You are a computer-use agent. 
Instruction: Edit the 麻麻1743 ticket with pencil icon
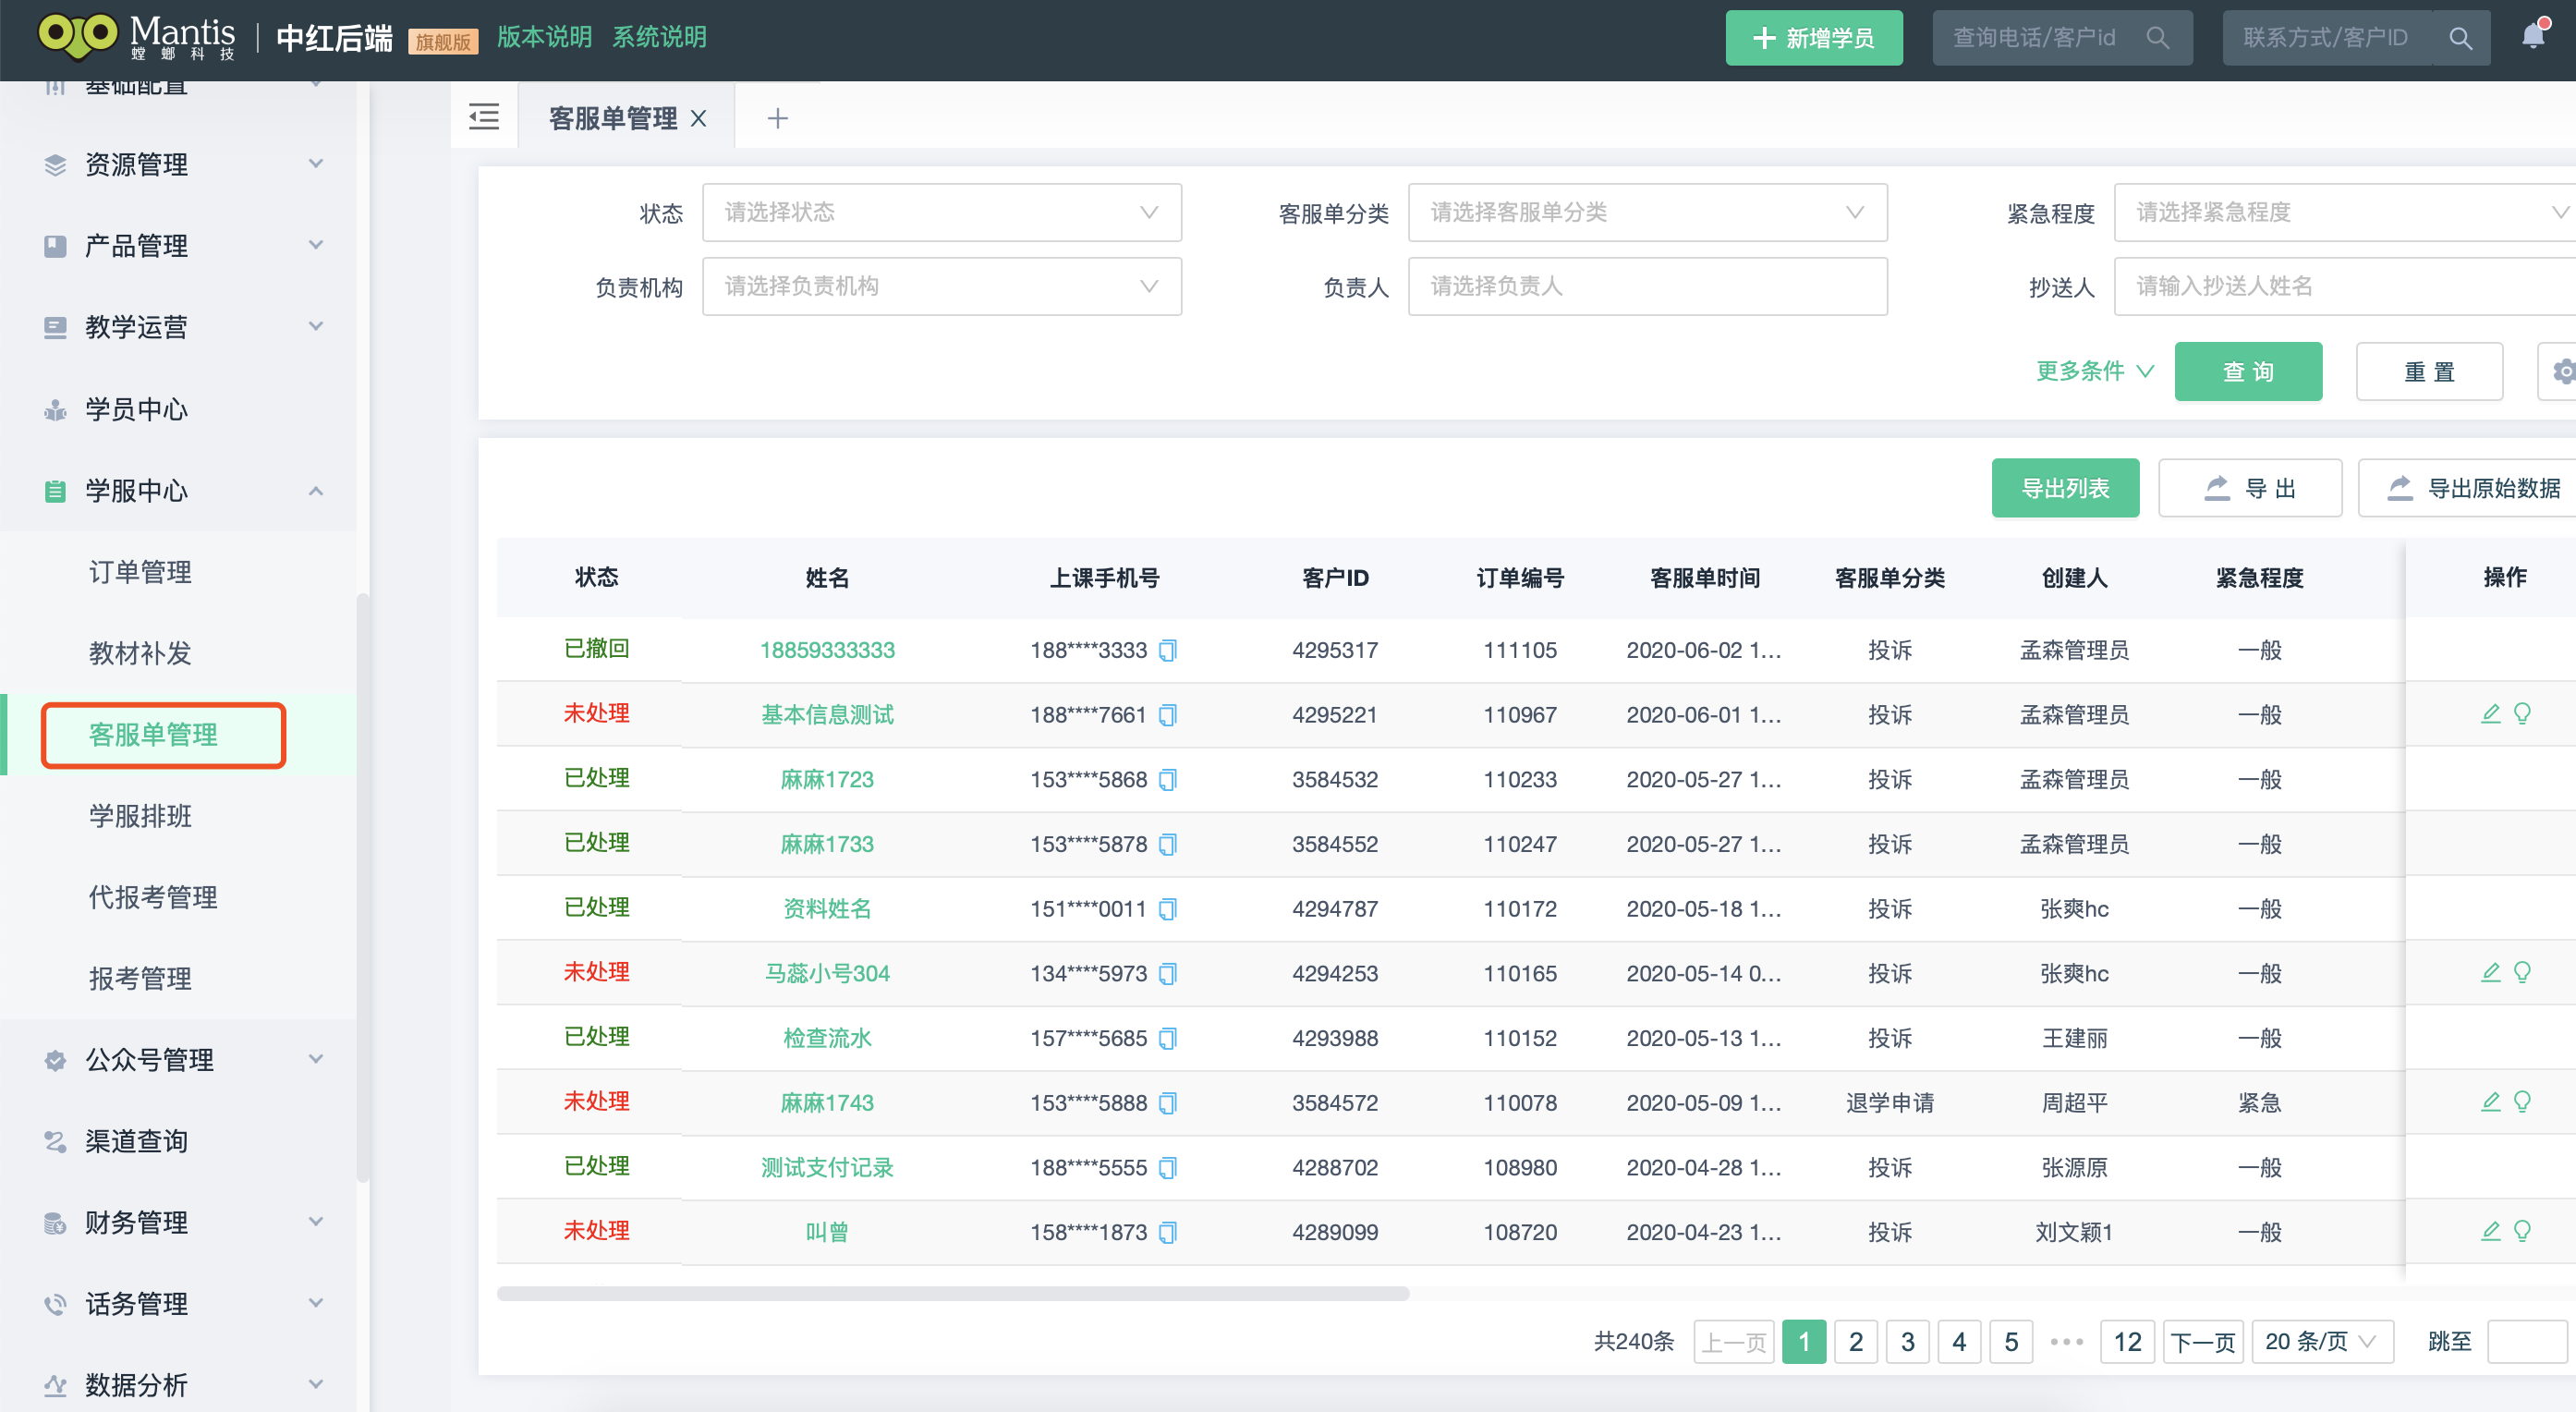coord(2490,1101)
